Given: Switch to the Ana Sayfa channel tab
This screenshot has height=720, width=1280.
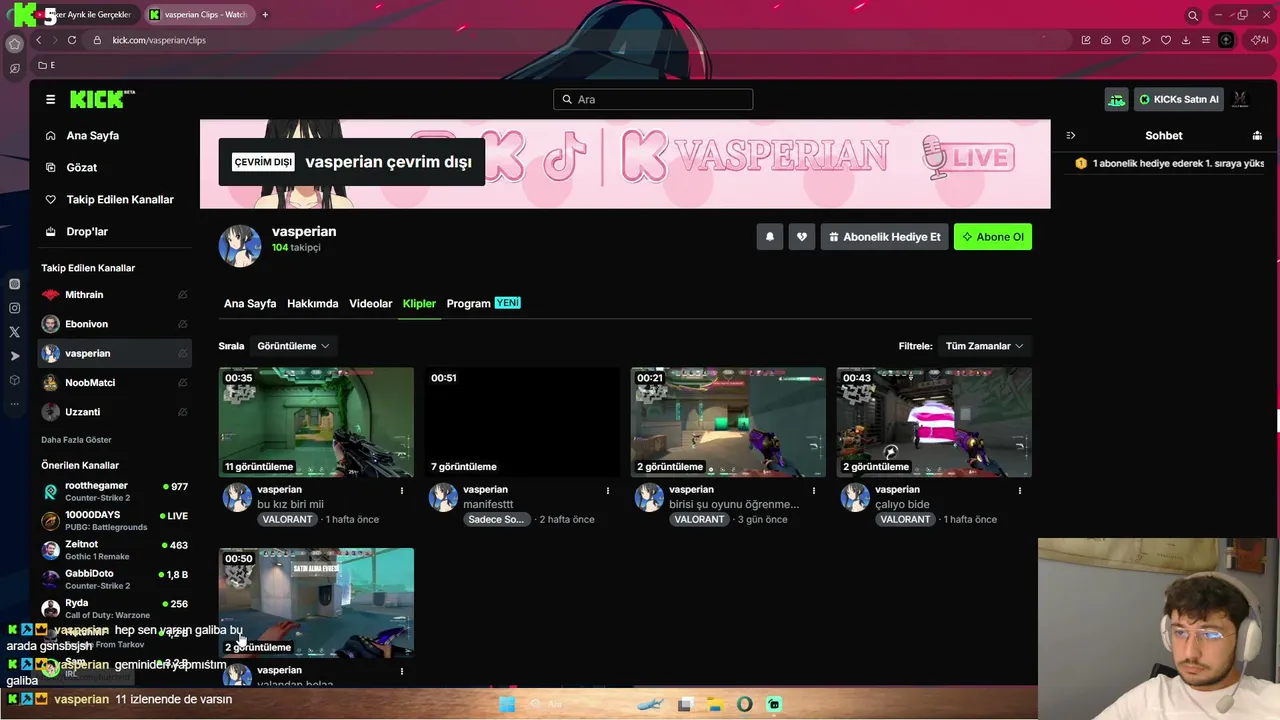Looking at the screenshot, I should [250, 304].
